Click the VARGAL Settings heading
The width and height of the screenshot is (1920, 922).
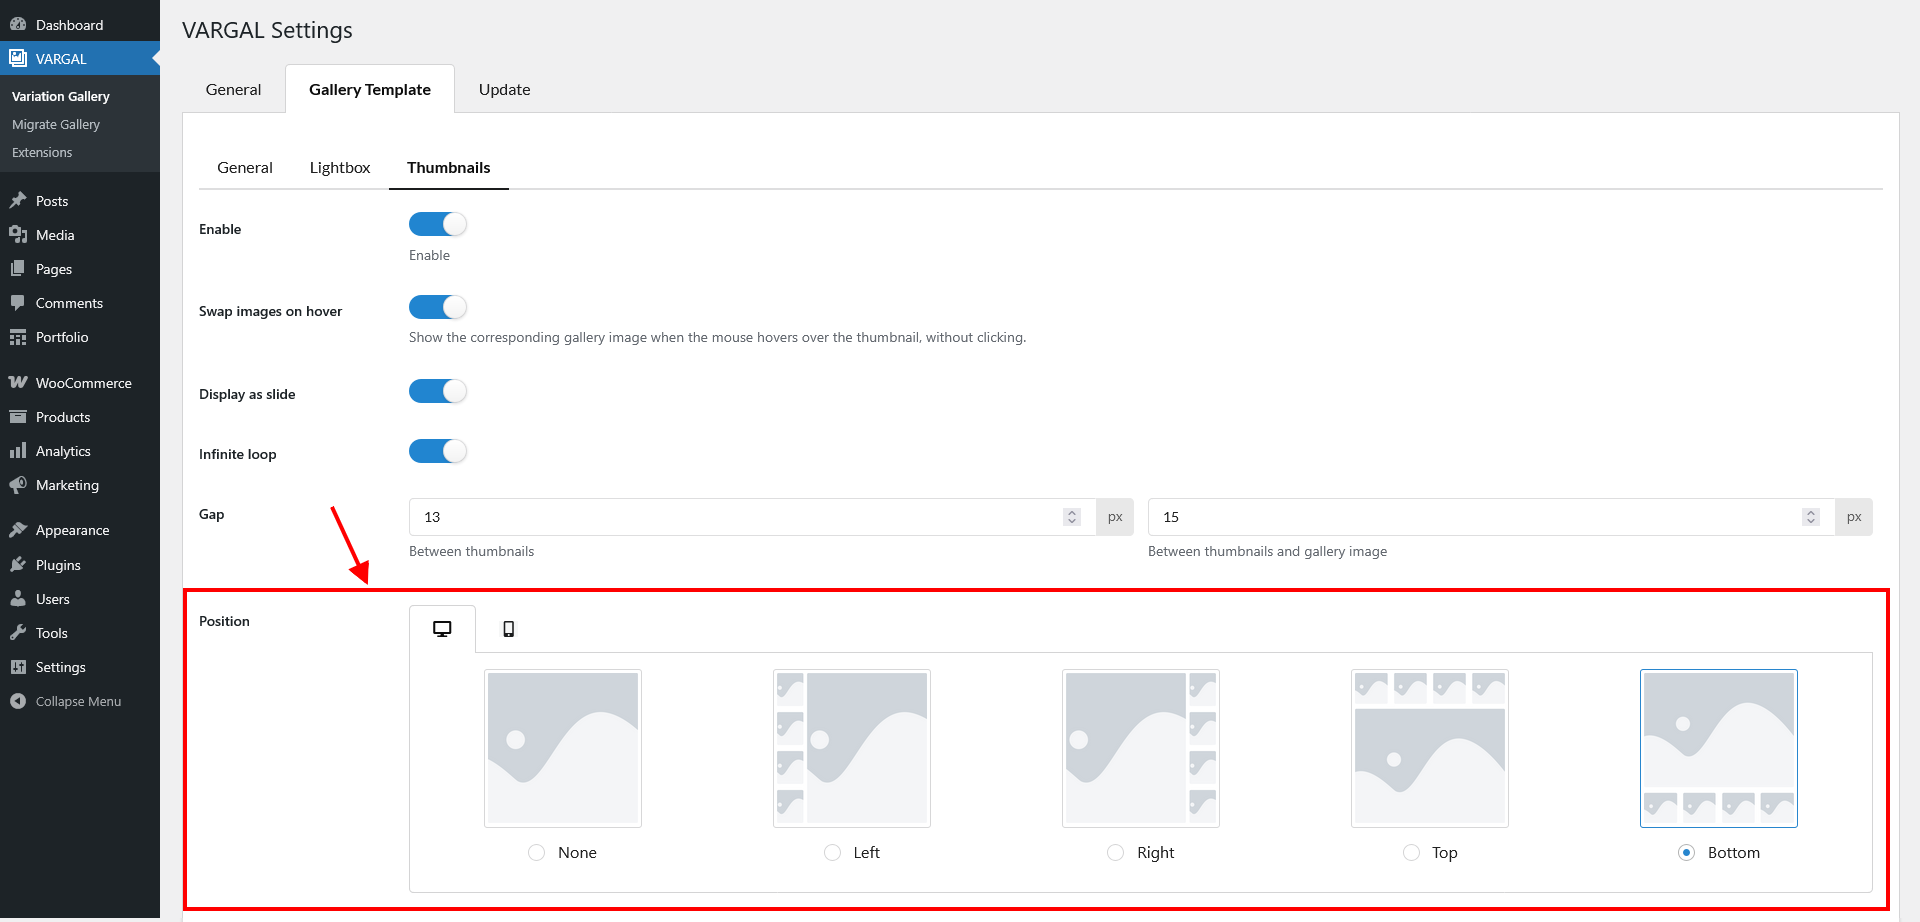pos(267,30)
